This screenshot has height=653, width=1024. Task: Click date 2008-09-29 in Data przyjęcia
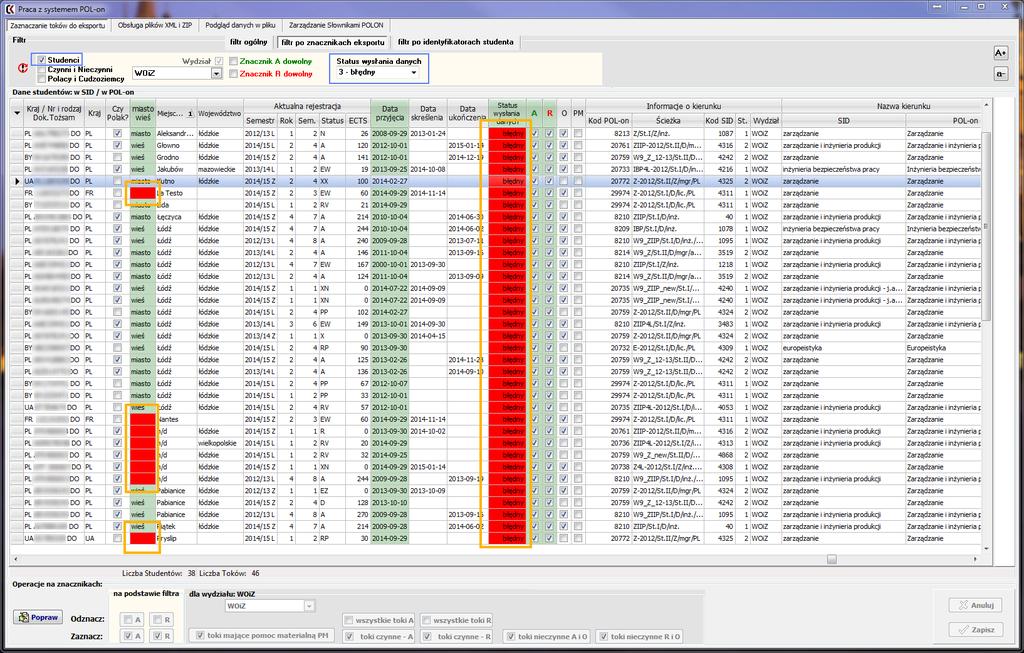[x=390, y=133]
